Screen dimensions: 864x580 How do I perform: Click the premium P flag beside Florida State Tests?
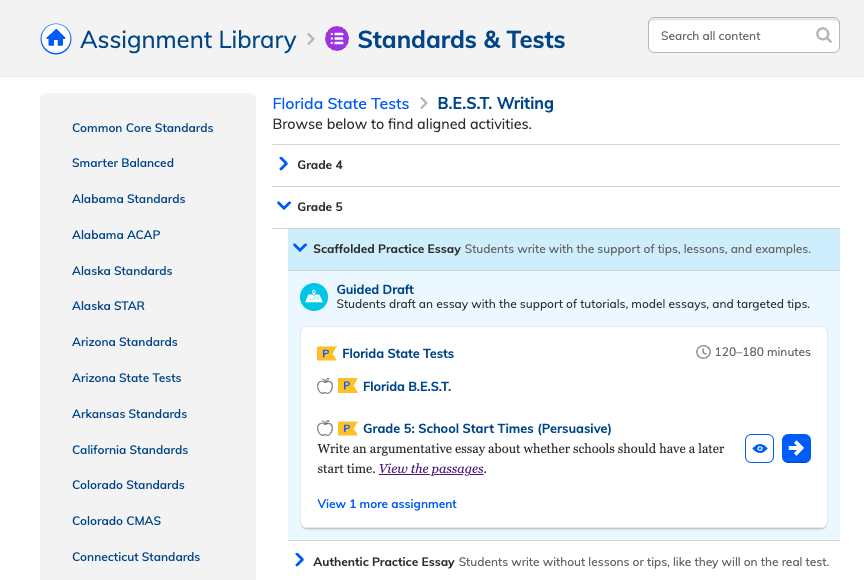[326, 354]
